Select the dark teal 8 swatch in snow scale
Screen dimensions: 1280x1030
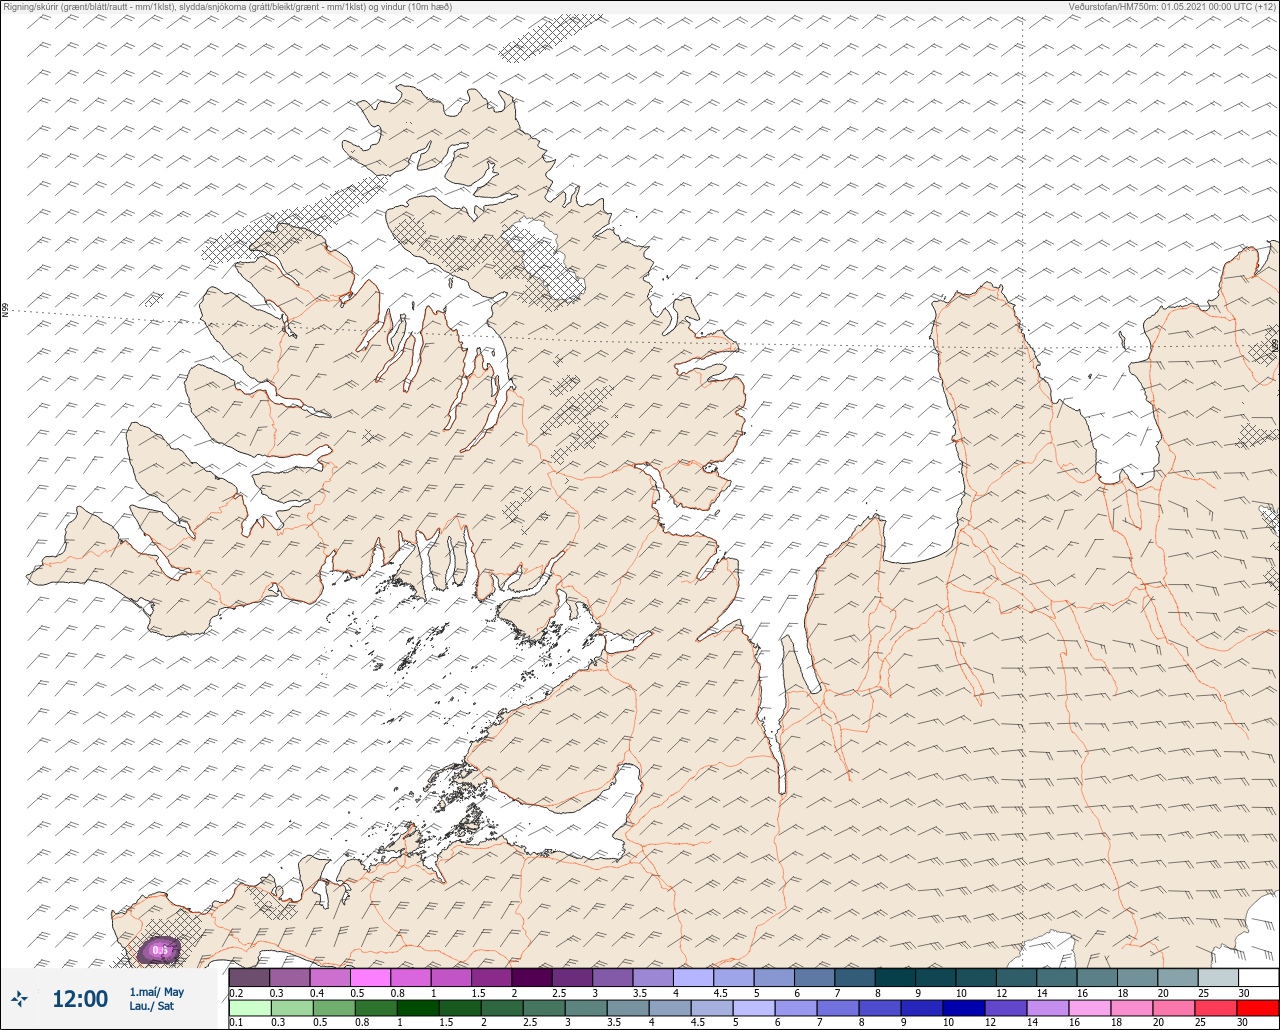[895, 977]
